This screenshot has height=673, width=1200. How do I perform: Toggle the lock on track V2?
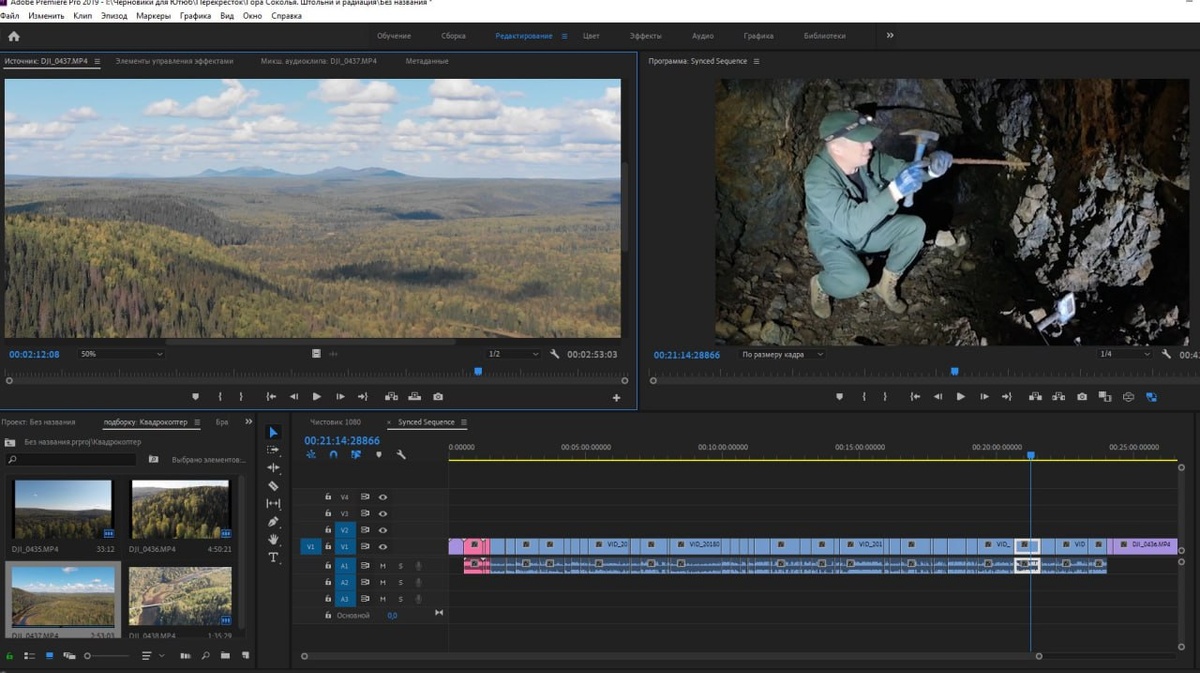point(327,530)
